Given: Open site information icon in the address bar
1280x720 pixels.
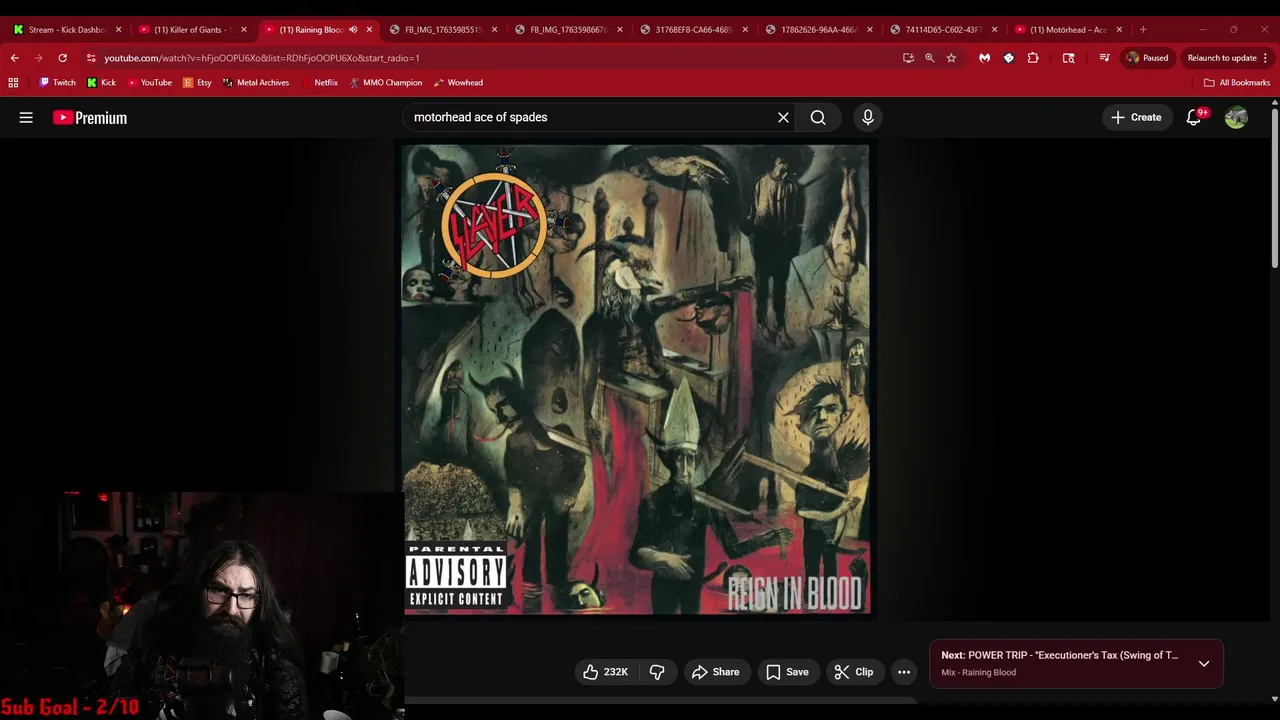Looking at the screenshot, I should coord(91,58).
